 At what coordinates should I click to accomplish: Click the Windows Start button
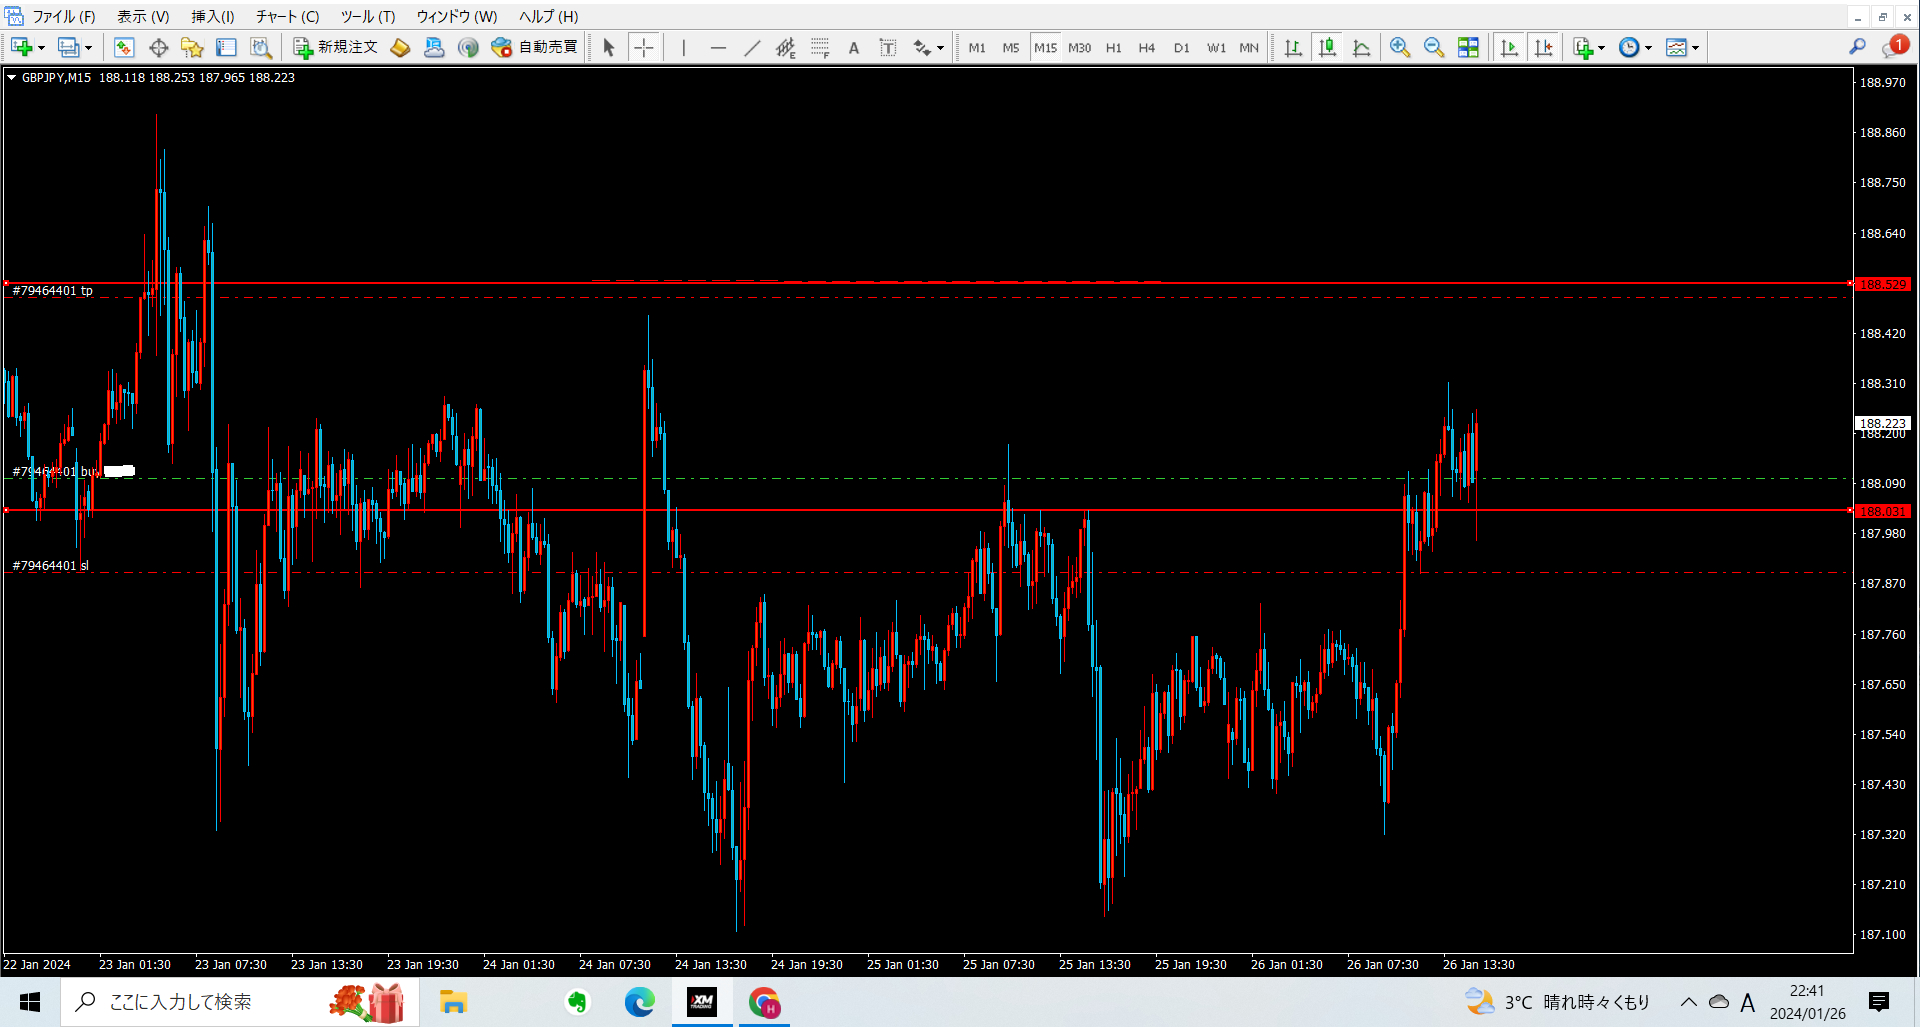coord(30,1002)
